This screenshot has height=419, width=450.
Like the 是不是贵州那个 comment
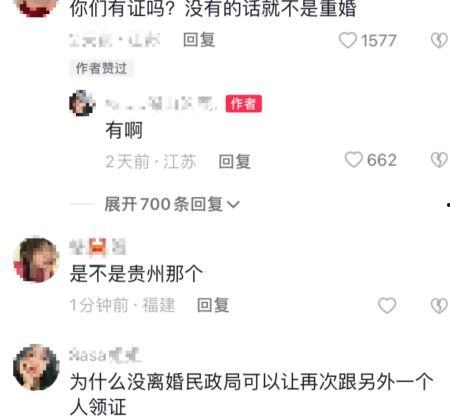tap(387, 305)
